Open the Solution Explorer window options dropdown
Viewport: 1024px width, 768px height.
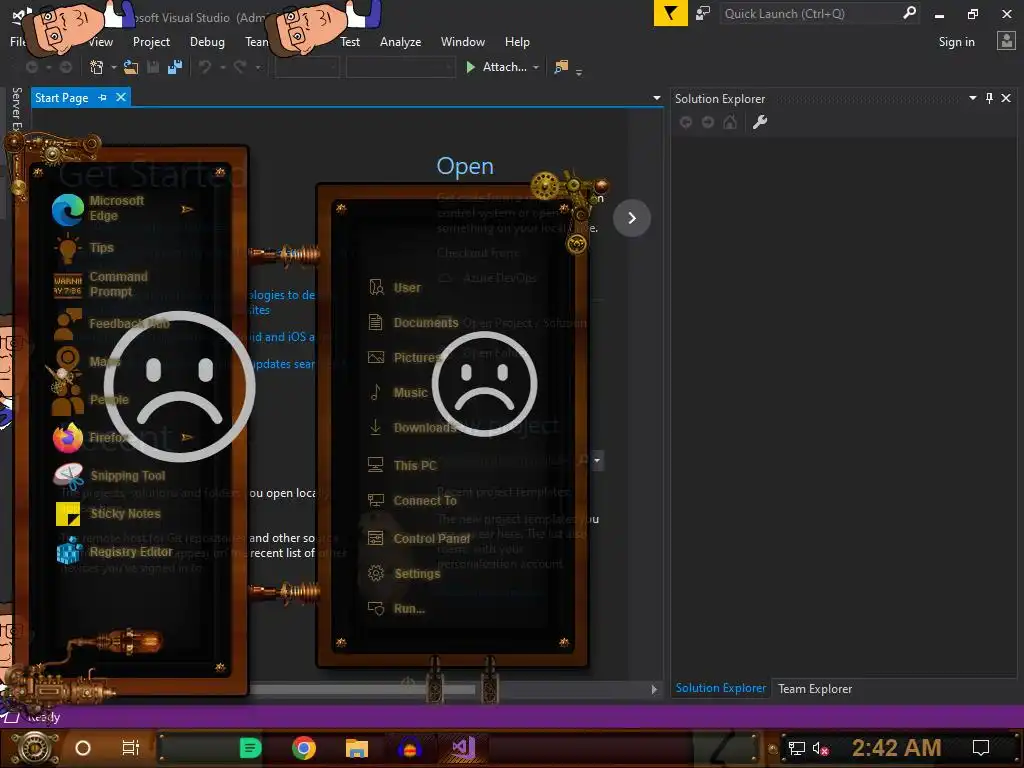(972, 98)
